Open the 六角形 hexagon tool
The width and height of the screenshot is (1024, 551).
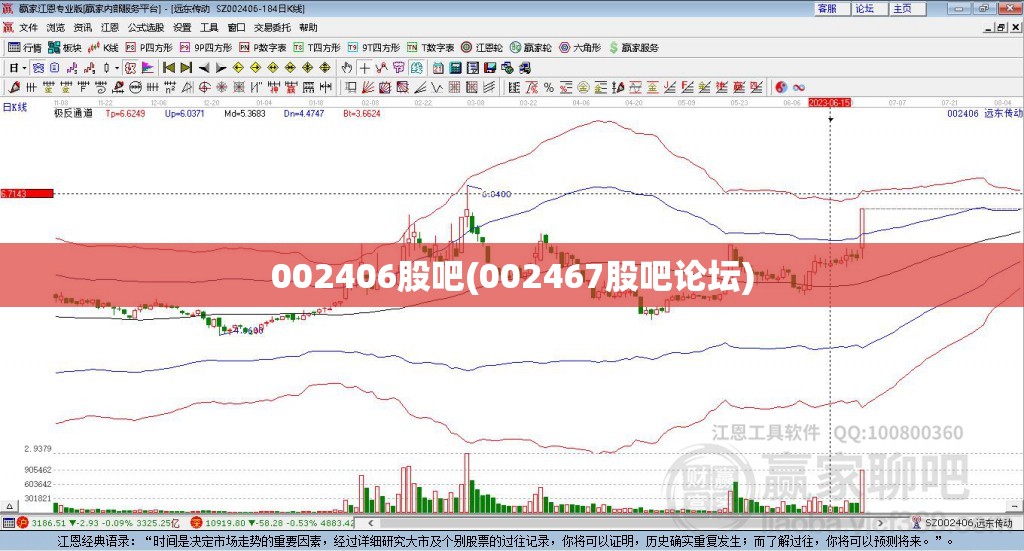580,48
